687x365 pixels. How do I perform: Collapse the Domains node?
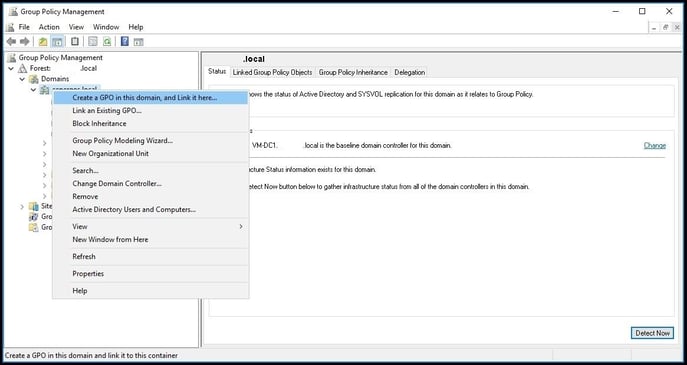[x=22, y=79]
